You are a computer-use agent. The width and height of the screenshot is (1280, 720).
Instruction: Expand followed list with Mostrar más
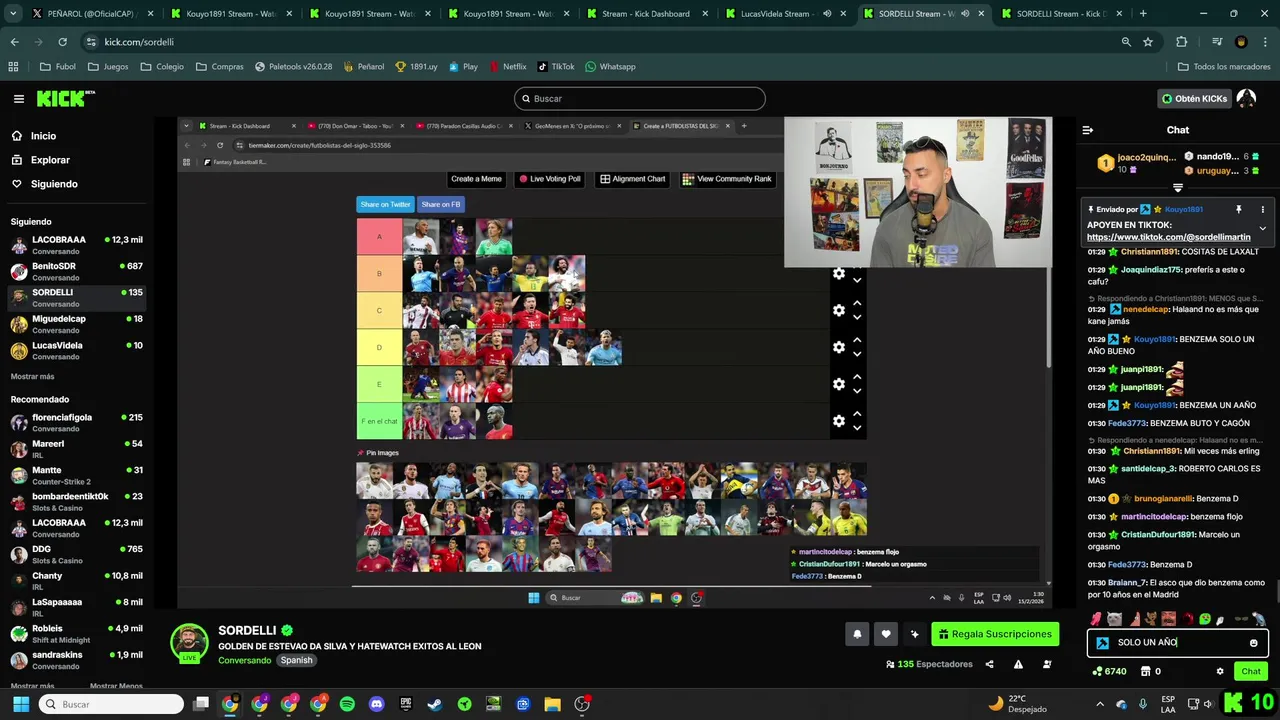point(32,376)
